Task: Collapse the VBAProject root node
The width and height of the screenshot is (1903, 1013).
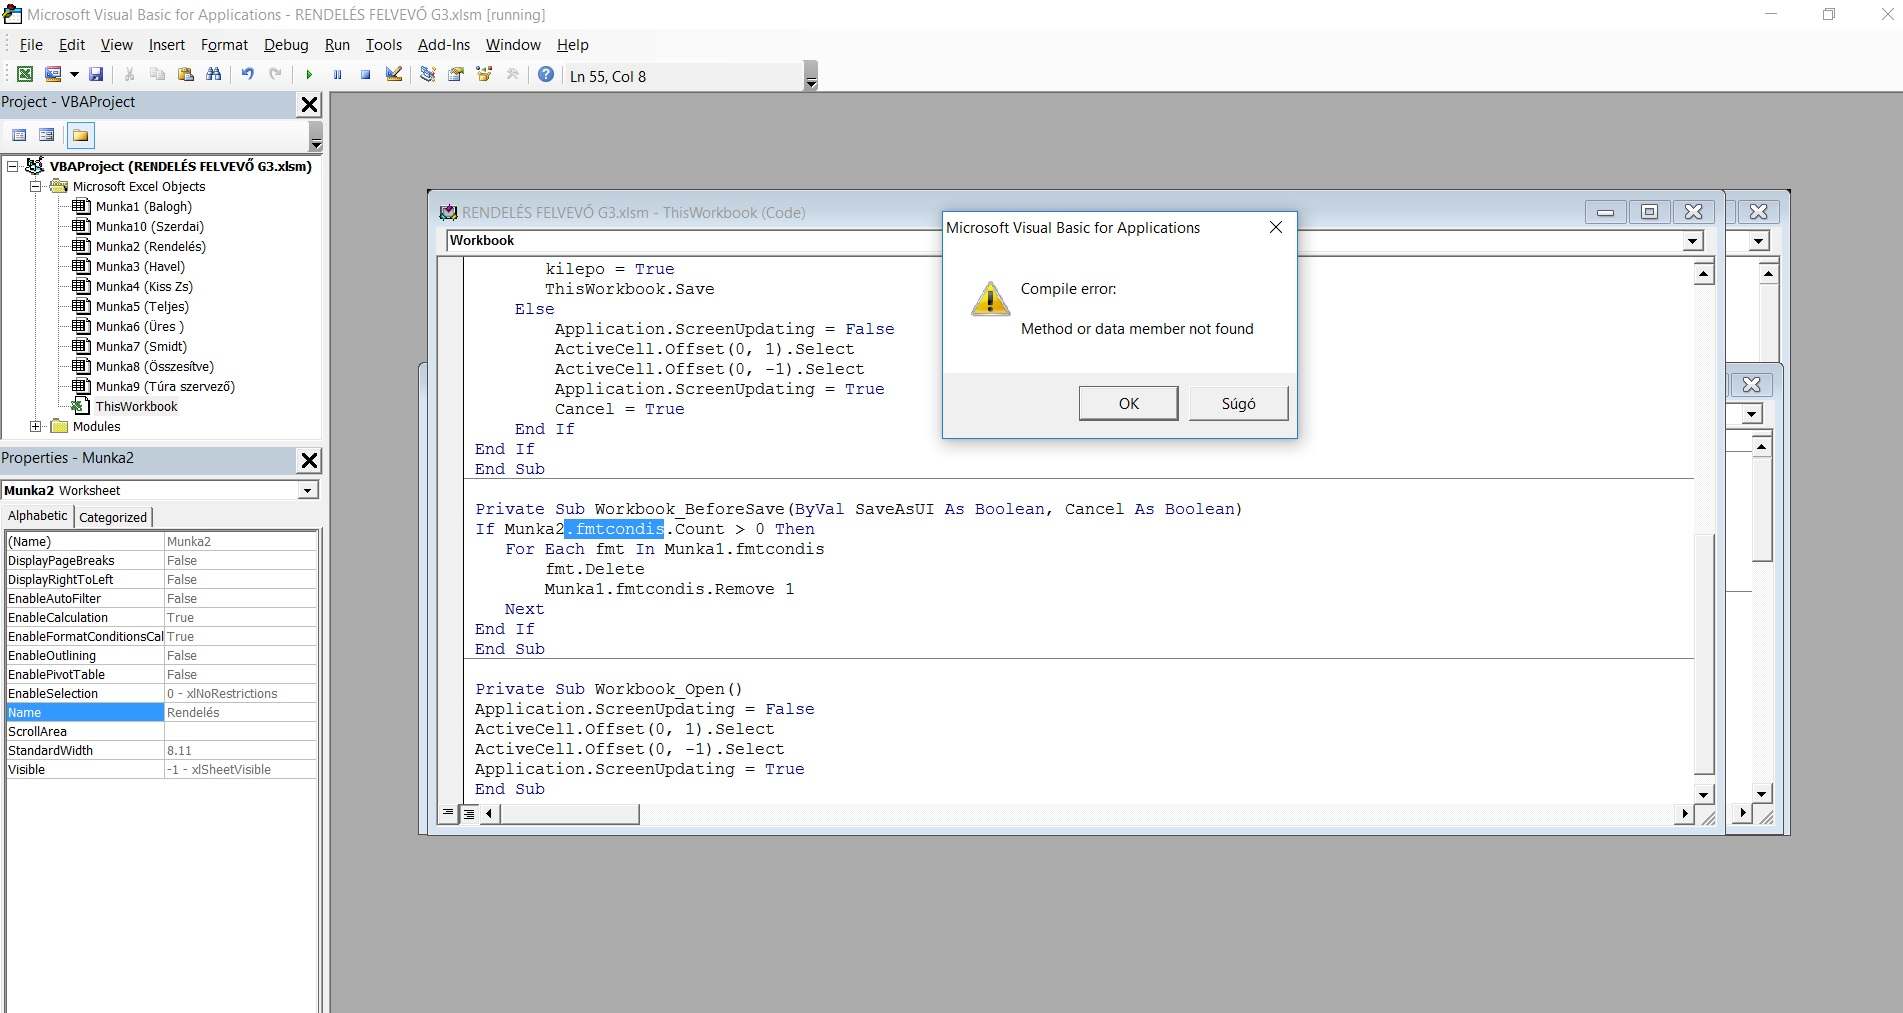Action: [13, 166]
